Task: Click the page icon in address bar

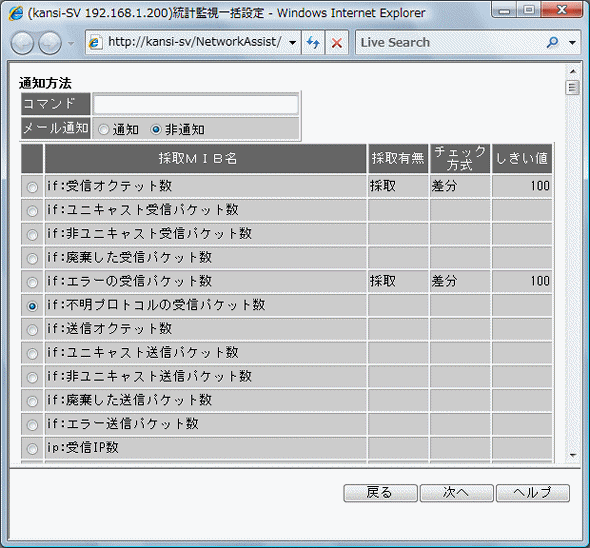Action: 95,43
